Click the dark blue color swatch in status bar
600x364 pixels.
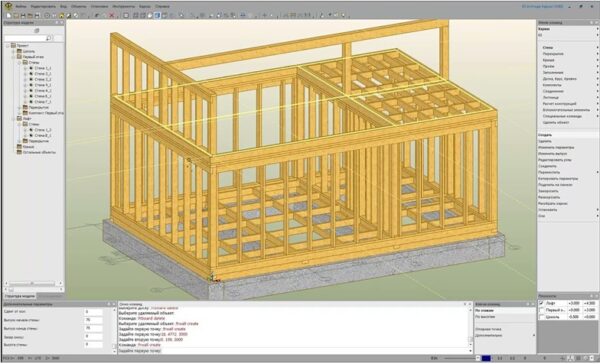pyautogui.click(x=486, y=358)
